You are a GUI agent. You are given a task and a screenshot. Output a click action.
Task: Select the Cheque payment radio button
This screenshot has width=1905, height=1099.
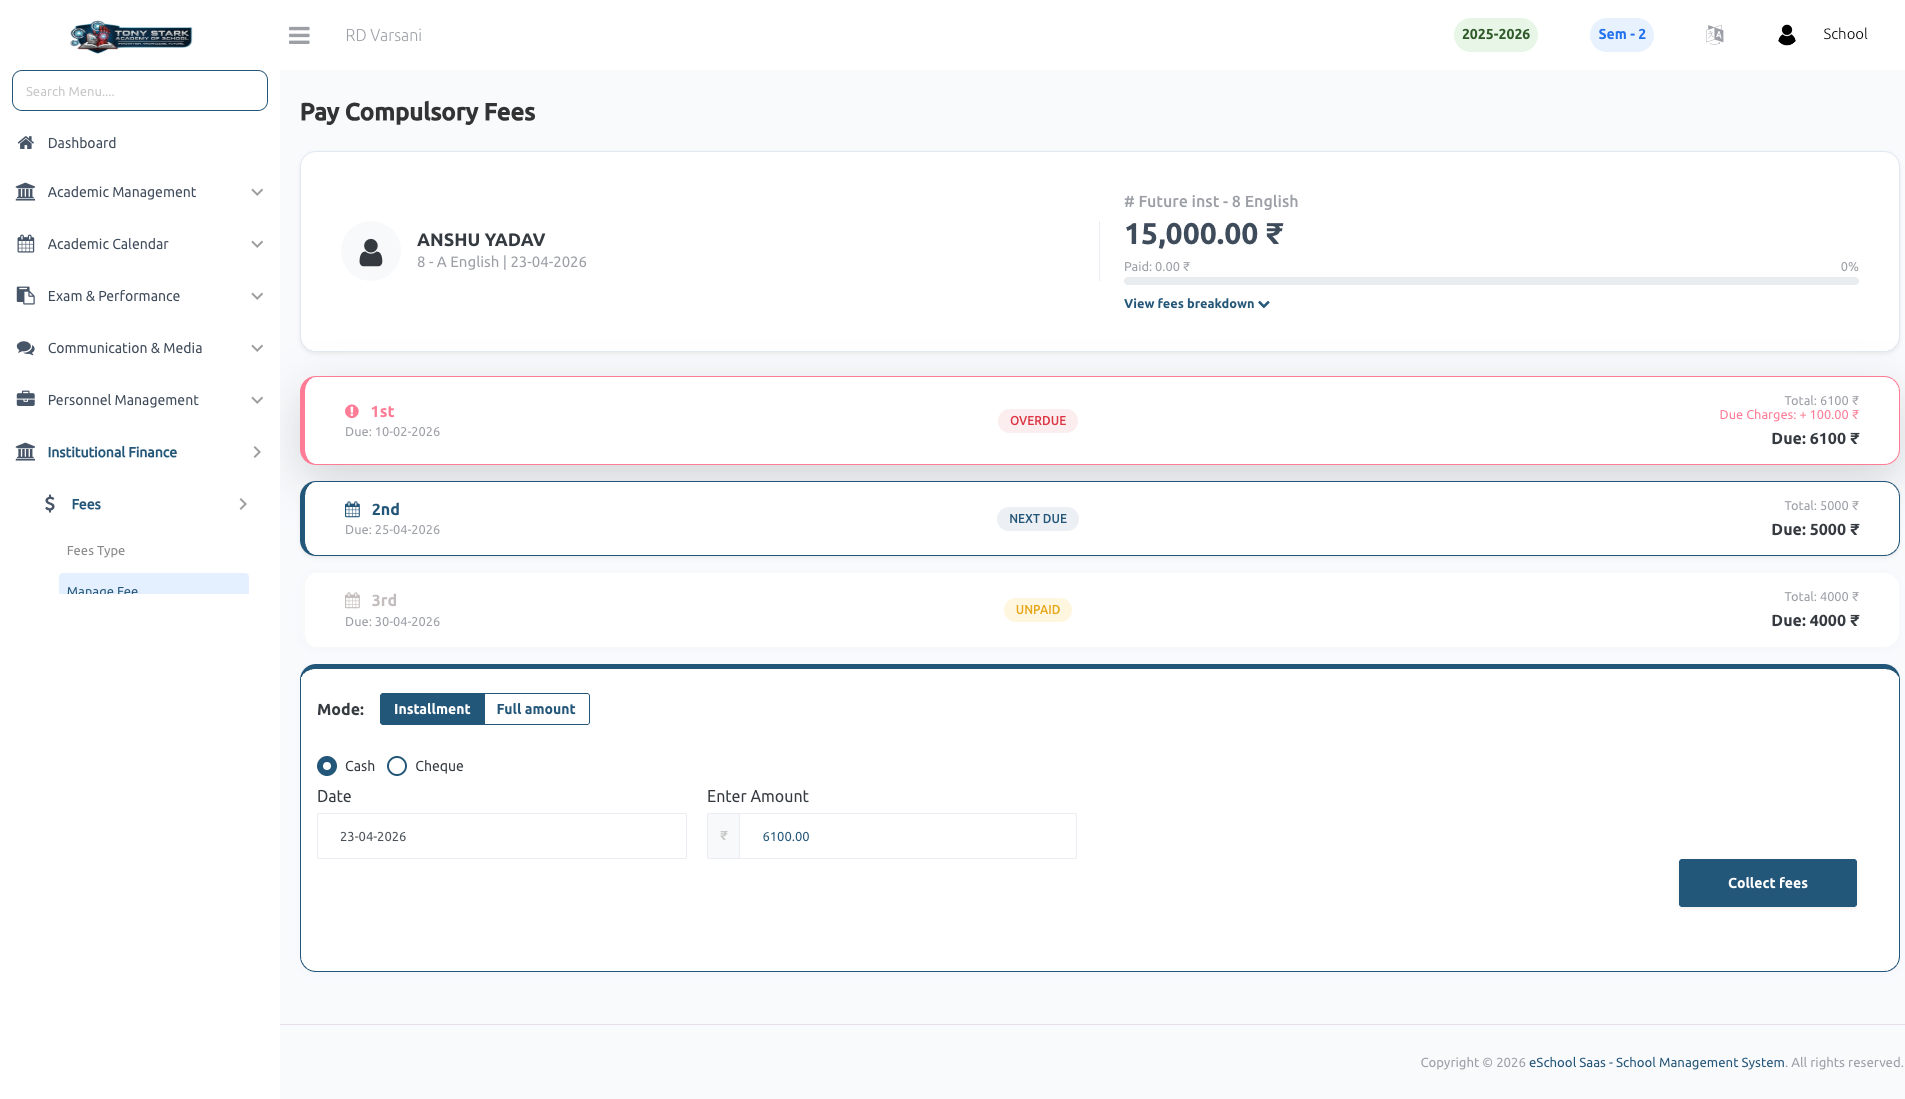pos(397,766)
